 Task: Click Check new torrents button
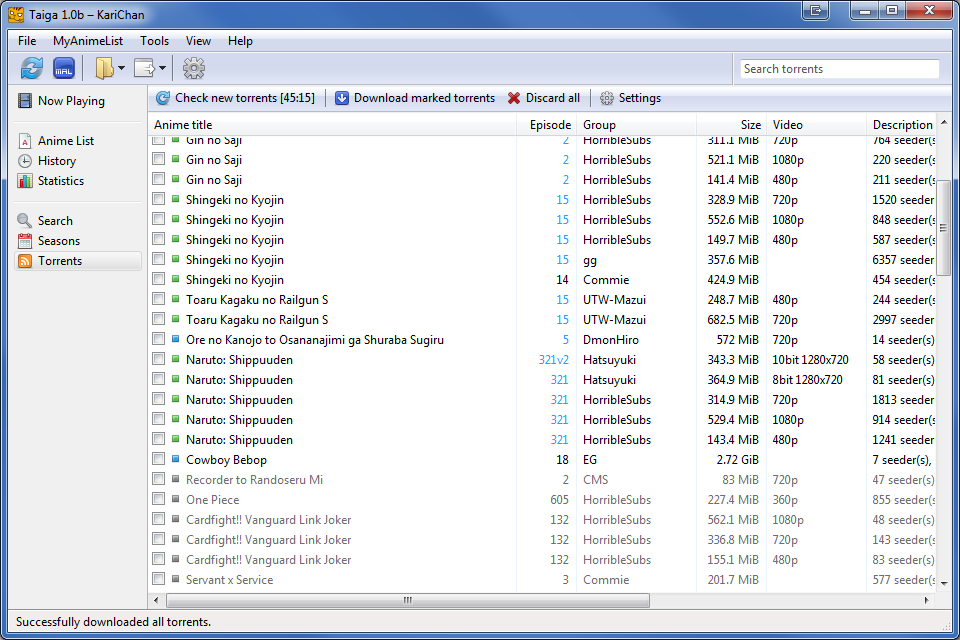tap(236, 98)
